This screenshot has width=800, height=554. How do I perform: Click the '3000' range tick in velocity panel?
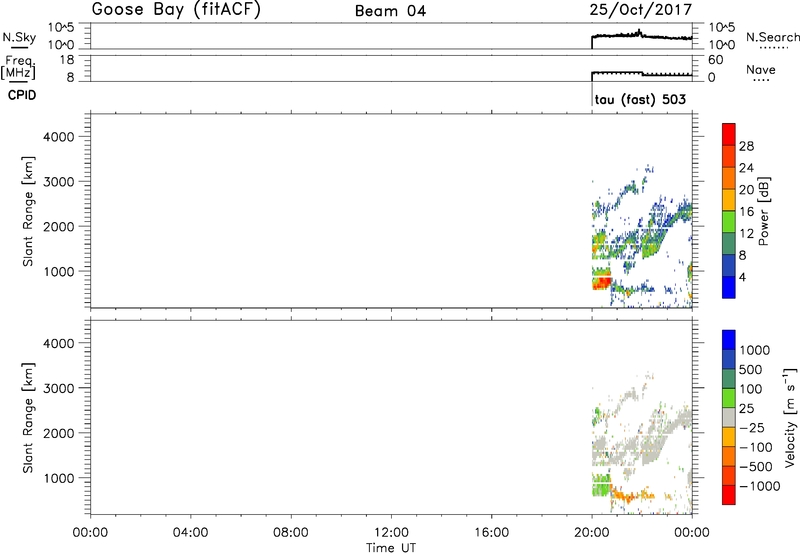(59, 388)
